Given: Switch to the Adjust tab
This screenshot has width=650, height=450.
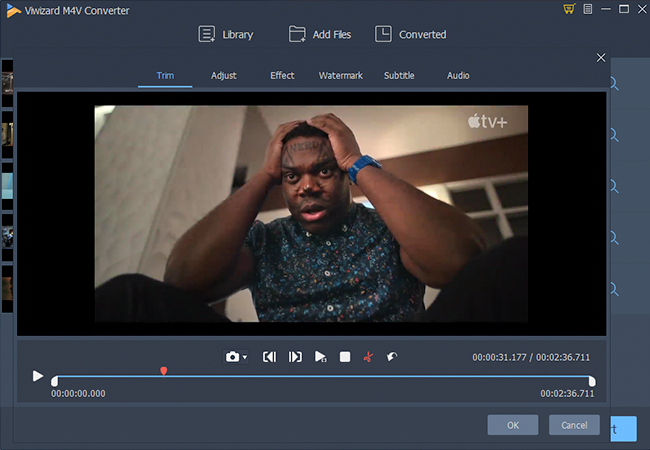Looking at the screenshot, I should 224,75.
